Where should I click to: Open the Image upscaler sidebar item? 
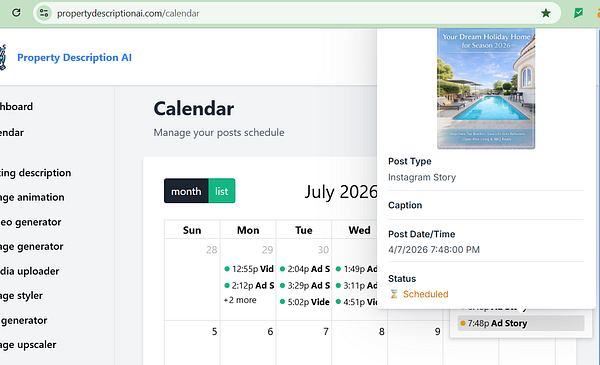28,345
